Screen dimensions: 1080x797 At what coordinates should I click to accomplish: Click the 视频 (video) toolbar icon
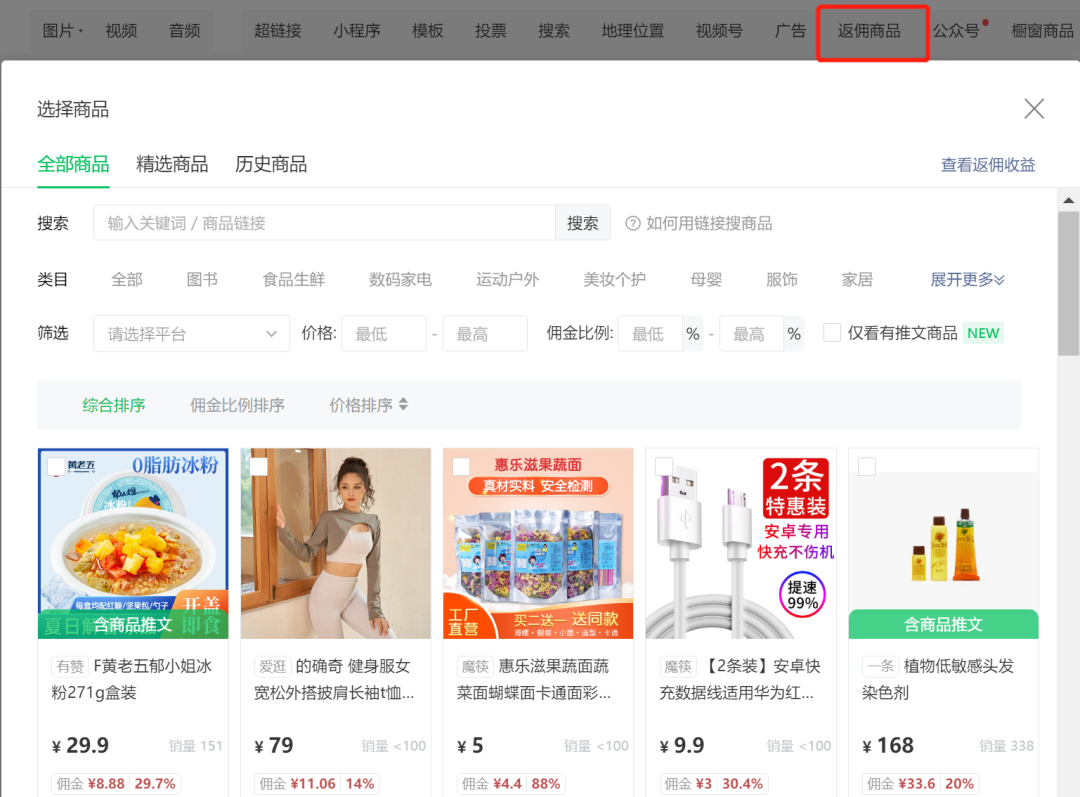(121, 30)
